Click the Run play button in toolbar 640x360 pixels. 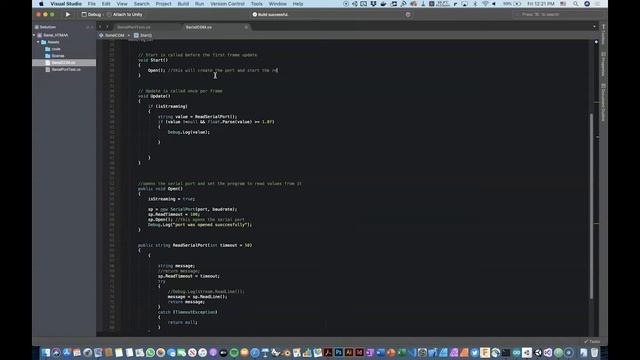pos(68,14)
